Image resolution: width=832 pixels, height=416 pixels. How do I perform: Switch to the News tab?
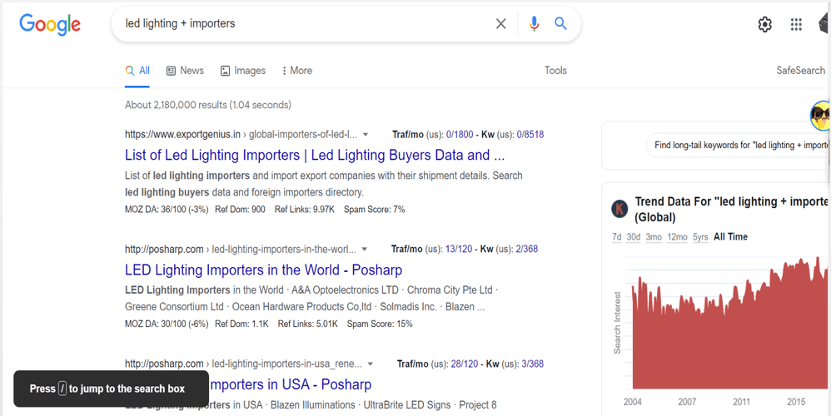pyautogui.click(x=185, y=71)
